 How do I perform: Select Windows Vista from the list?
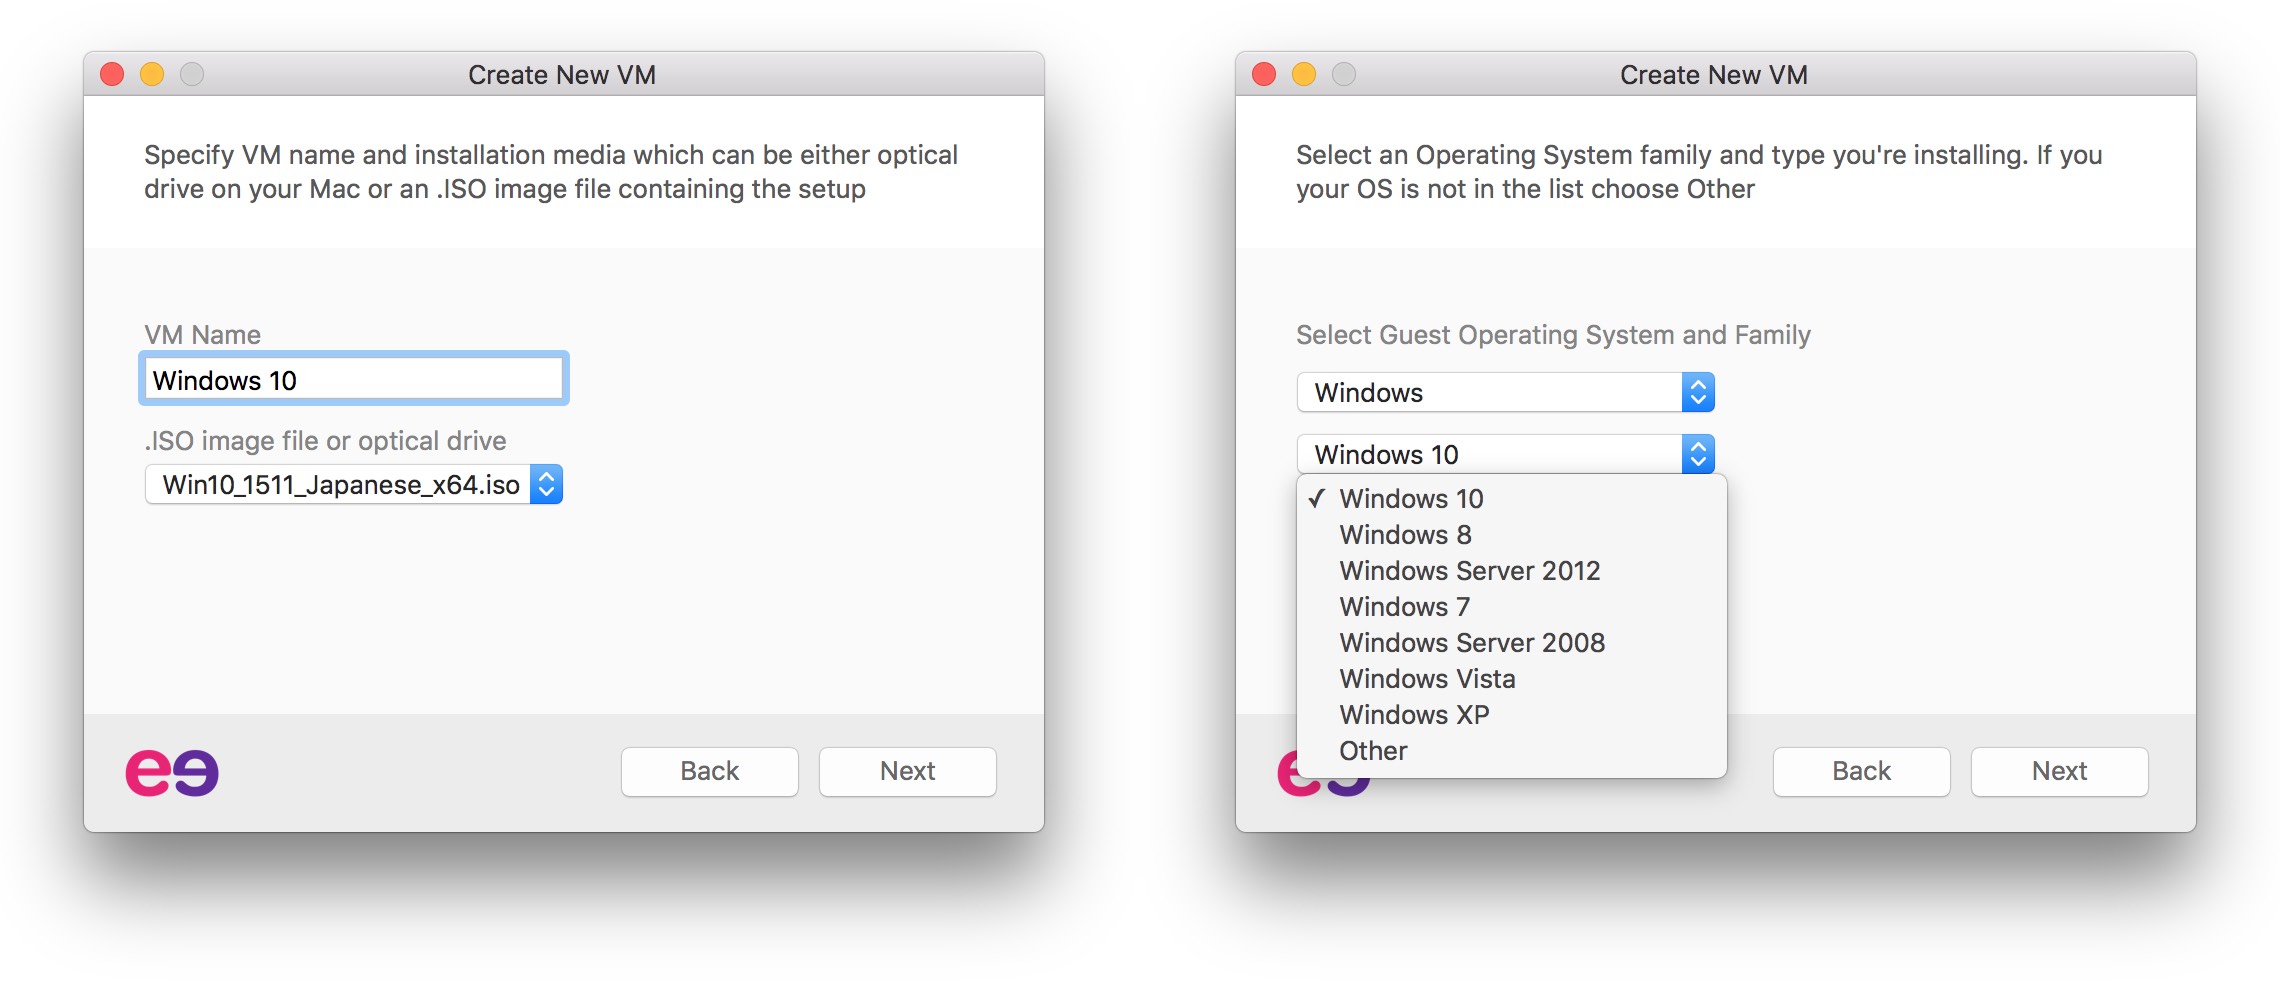tap(1512, 679)
